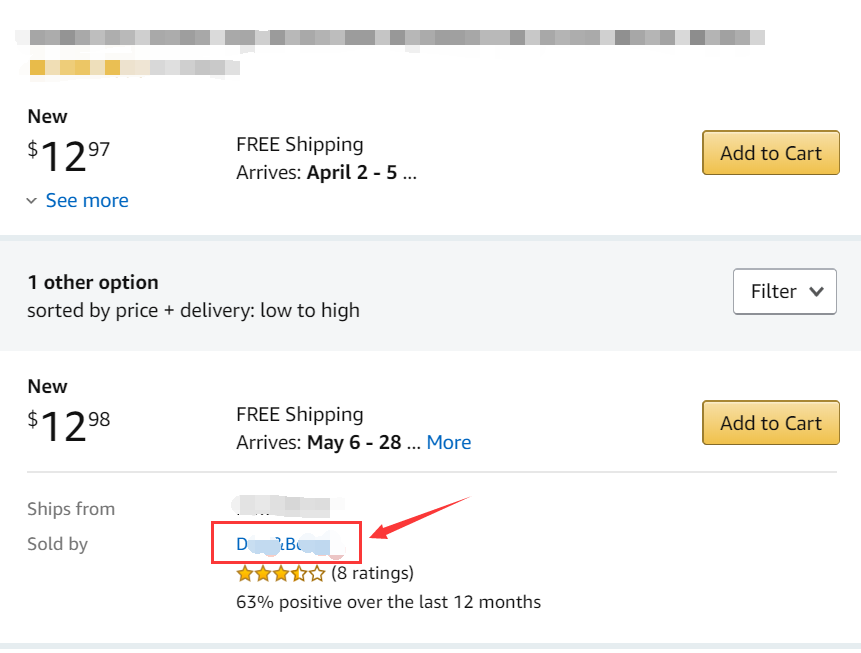861x653 pixels.
Task: Click More link next to May delivery
Action: (x=449, y=442)
